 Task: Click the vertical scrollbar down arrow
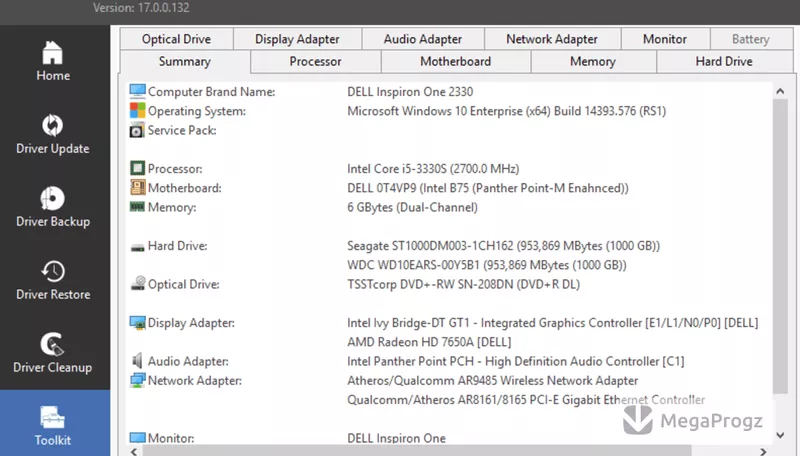[x=780, y=435]
